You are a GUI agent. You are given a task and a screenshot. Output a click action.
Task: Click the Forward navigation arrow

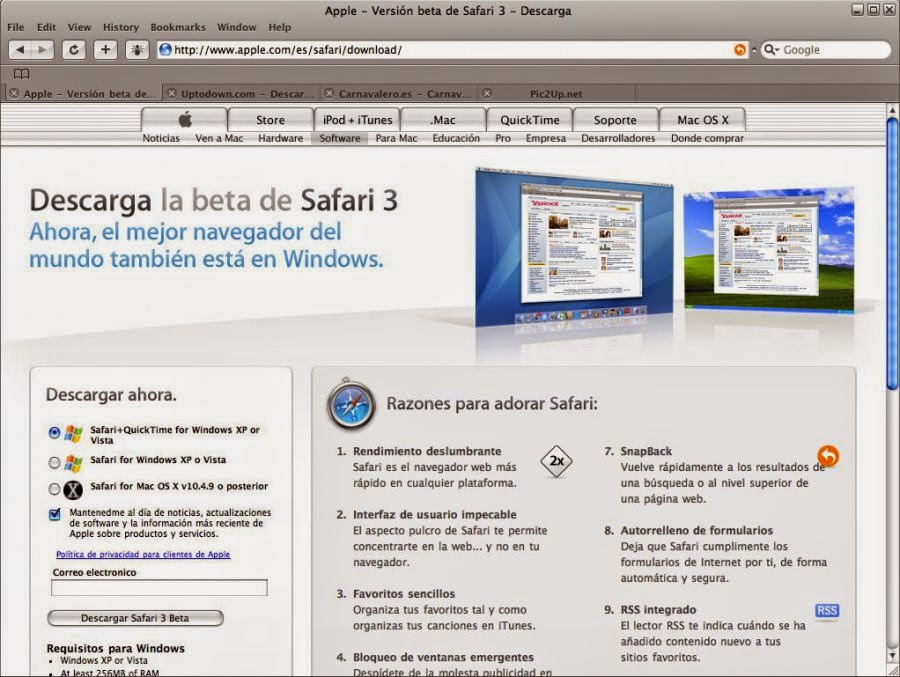[x=42, y=50]
